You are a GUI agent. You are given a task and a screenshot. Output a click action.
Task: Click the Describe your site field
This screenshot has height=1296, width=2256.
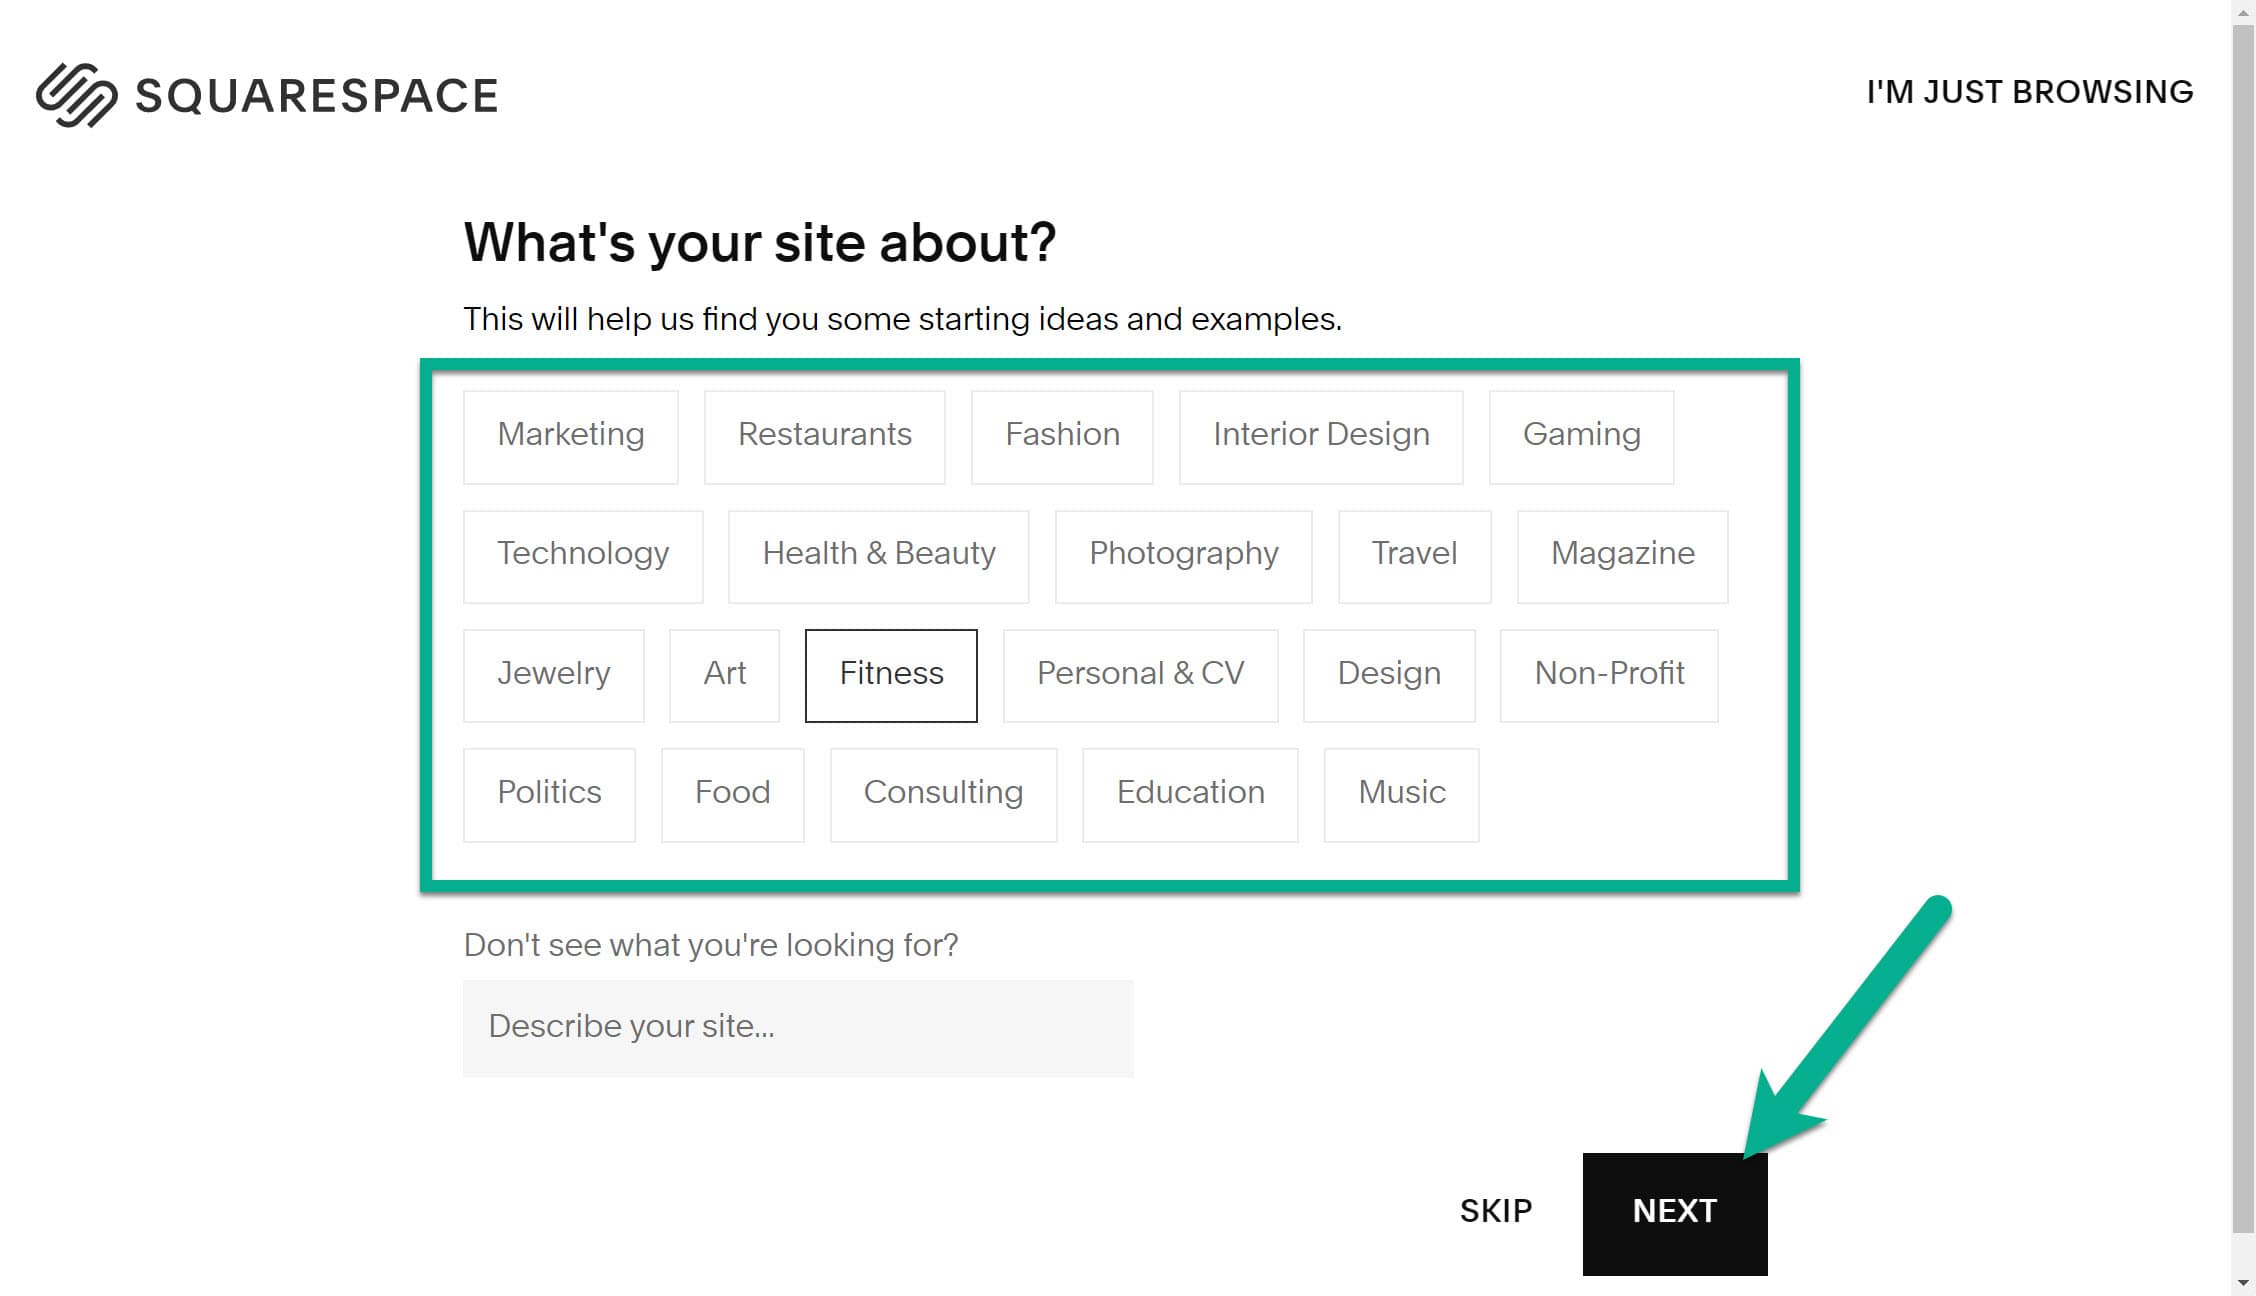tap(797, 1027)
